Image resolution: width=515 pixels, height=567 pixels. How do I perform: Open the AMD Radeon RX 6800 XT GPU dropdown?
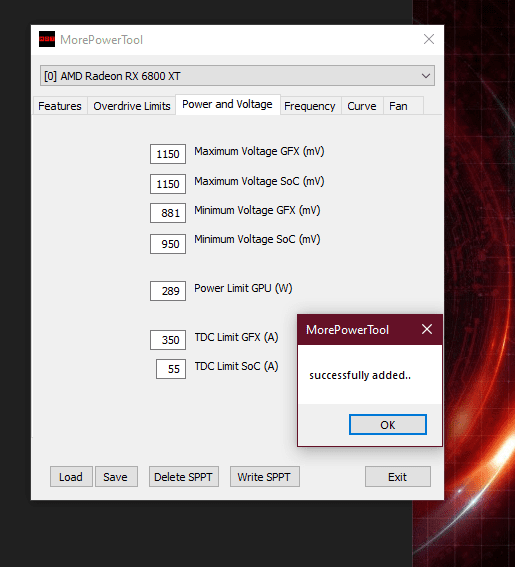(x=237, y=76)
